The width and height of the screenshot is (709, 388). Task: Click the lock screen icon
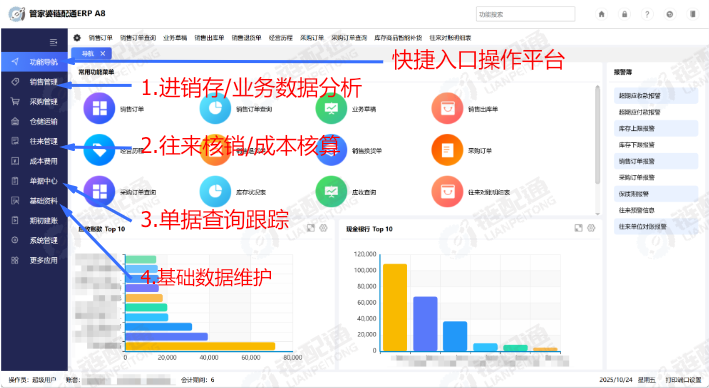(x=624, y=14)
